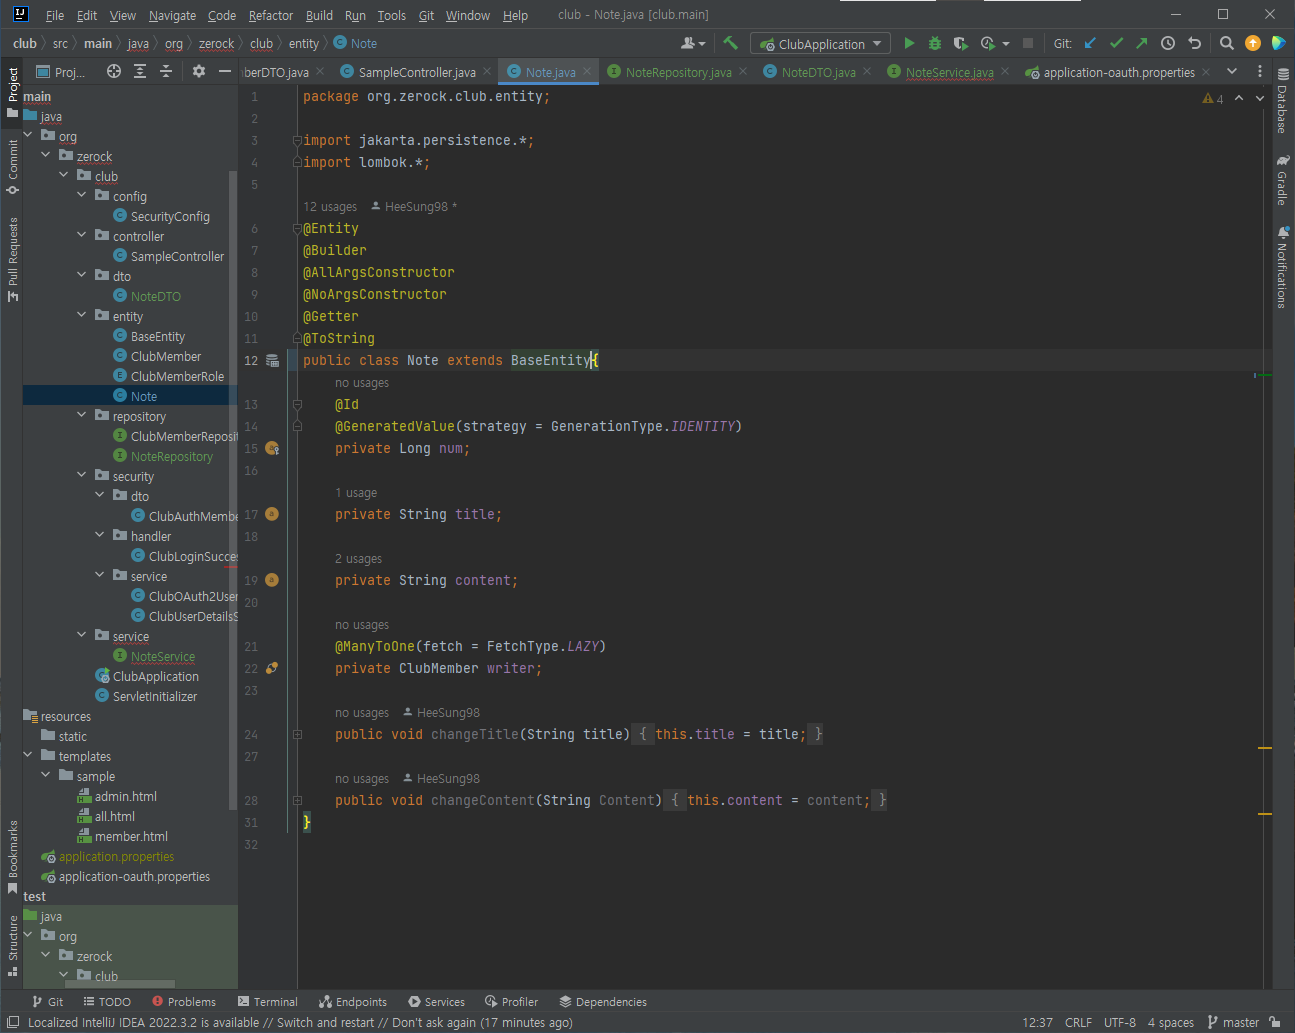Screen dimensions: 1295x1033
Task: Open the Gradle tool window
Action: point(1282,180)
